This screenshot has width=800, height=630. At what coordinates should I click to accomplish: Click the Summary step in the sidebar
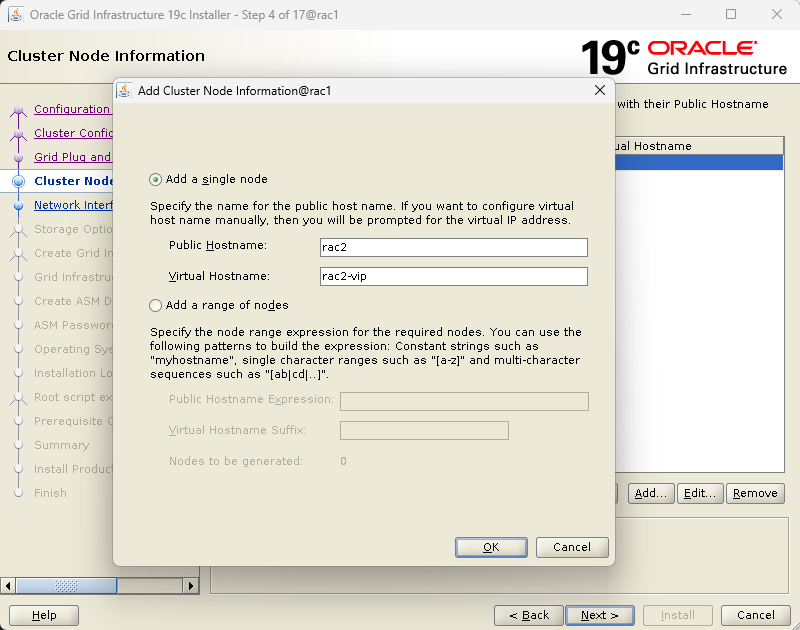pyautogui.click(x=61, y=445)
